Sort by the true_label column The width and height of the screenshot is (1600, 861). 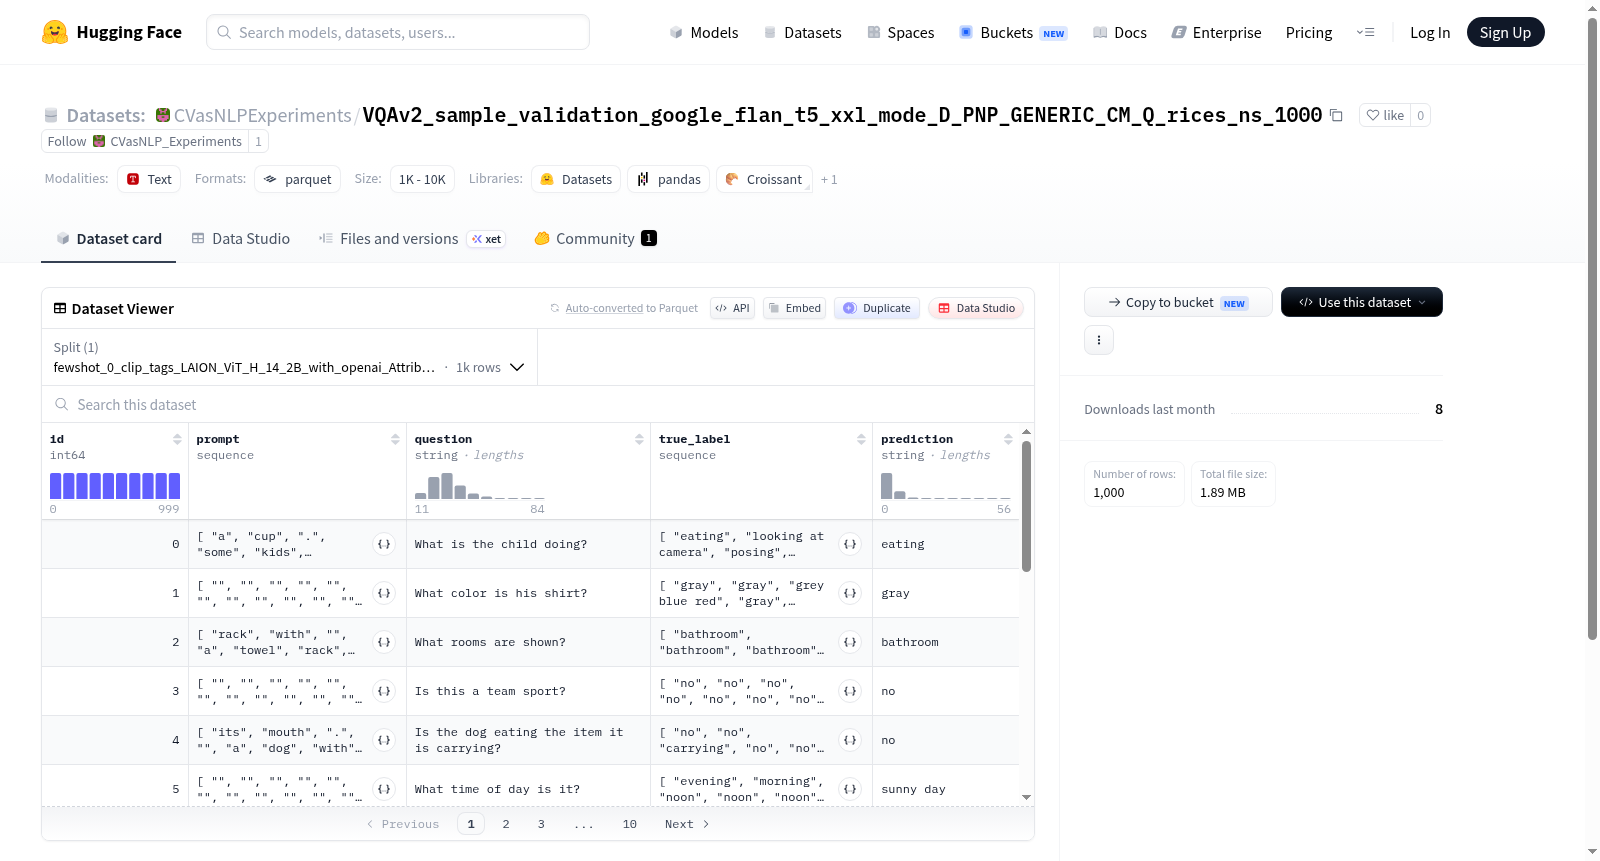(x=861, y=439)
